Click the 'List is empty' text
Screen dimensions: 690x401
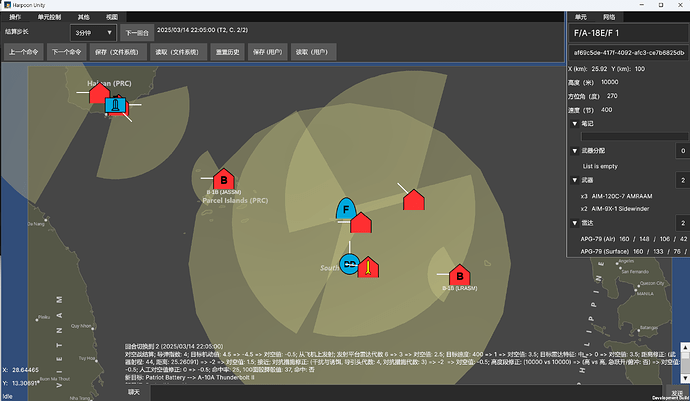tap(600, 166)
